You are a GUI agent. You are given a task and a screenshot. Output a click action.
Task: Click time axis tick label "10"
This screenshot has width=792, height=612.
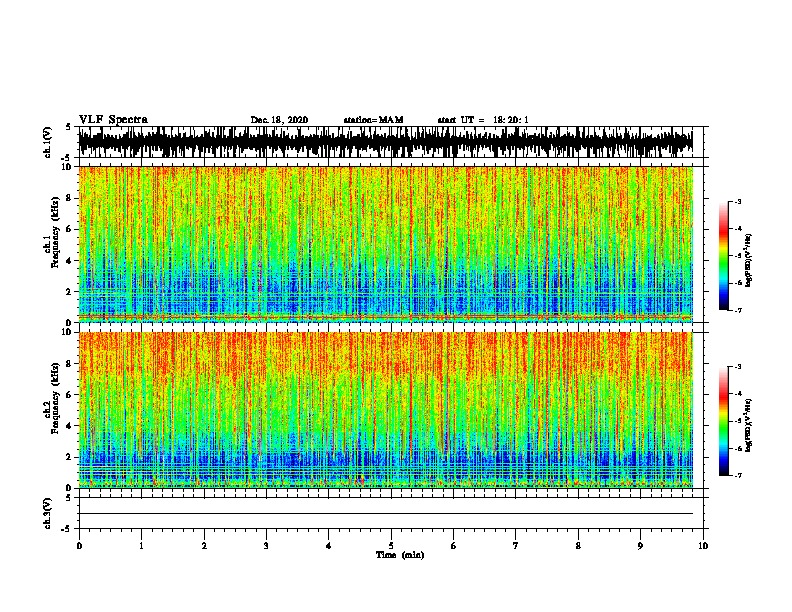[x=703, y=546]
